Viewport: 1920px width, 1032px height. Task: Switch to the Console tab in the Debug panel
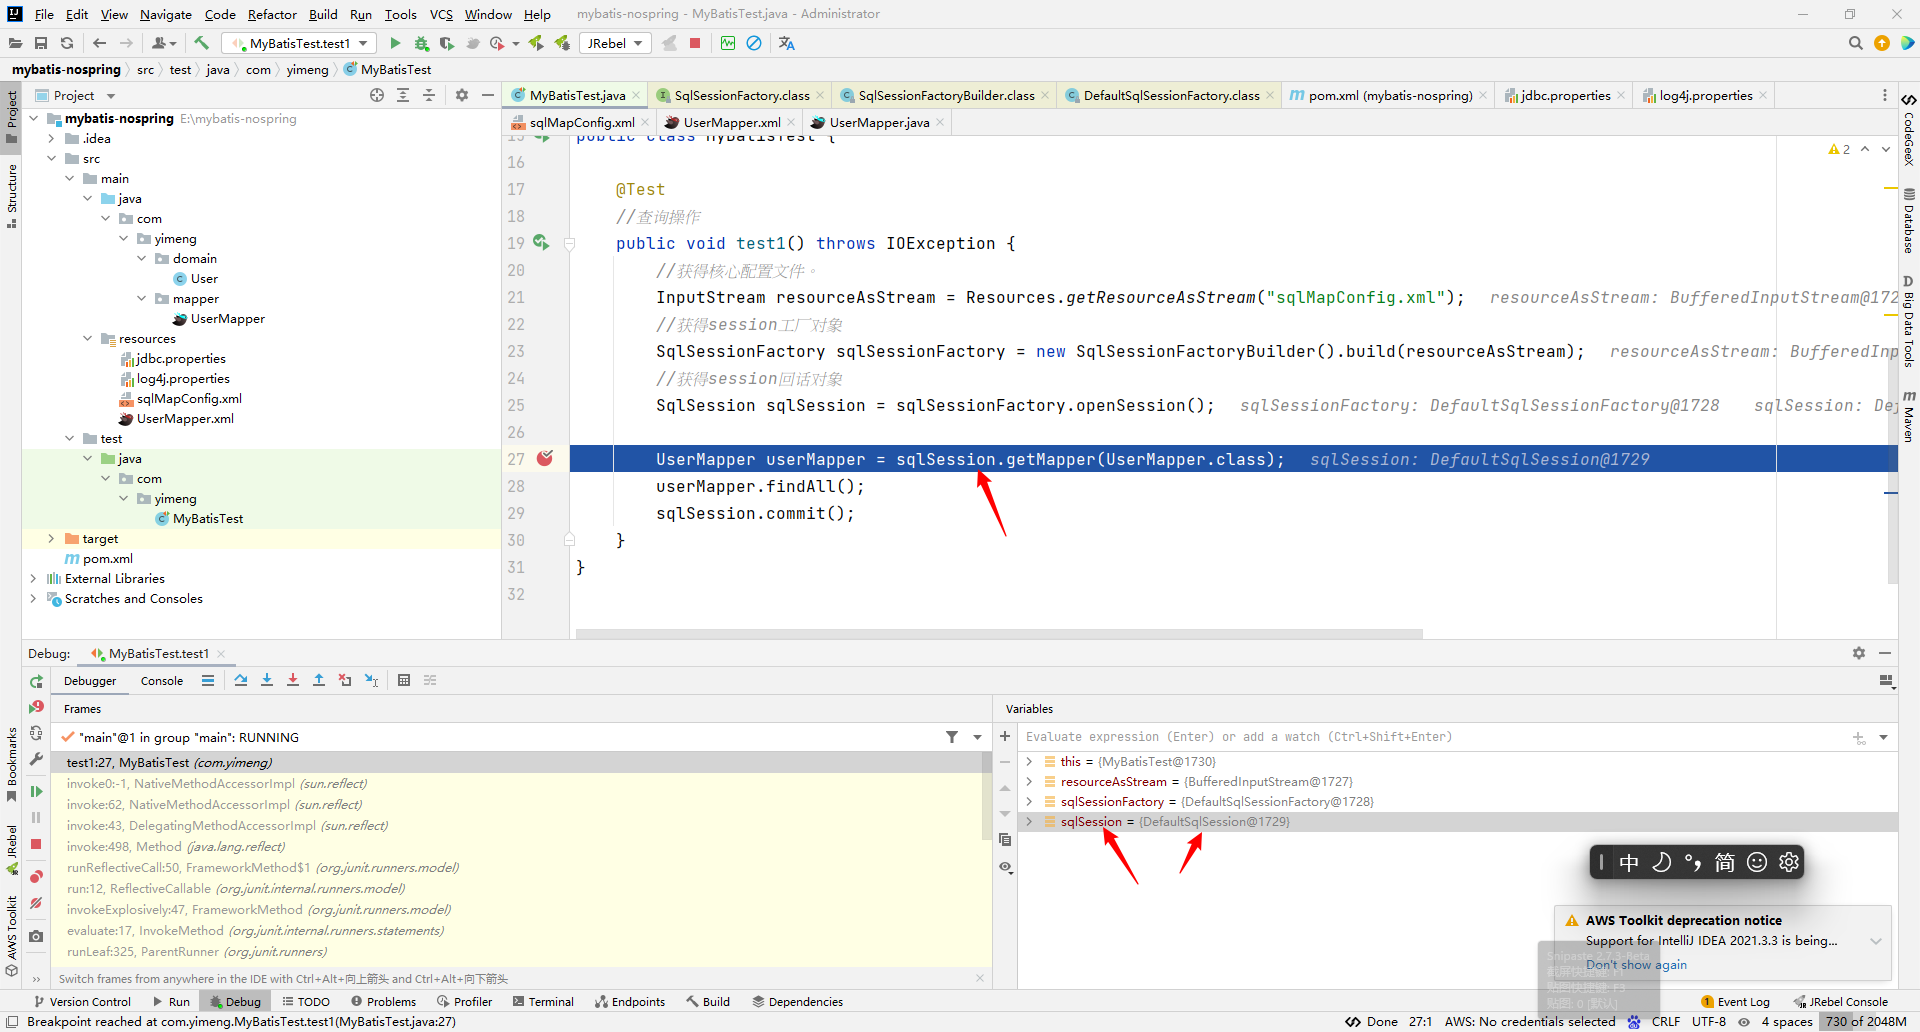162,681
